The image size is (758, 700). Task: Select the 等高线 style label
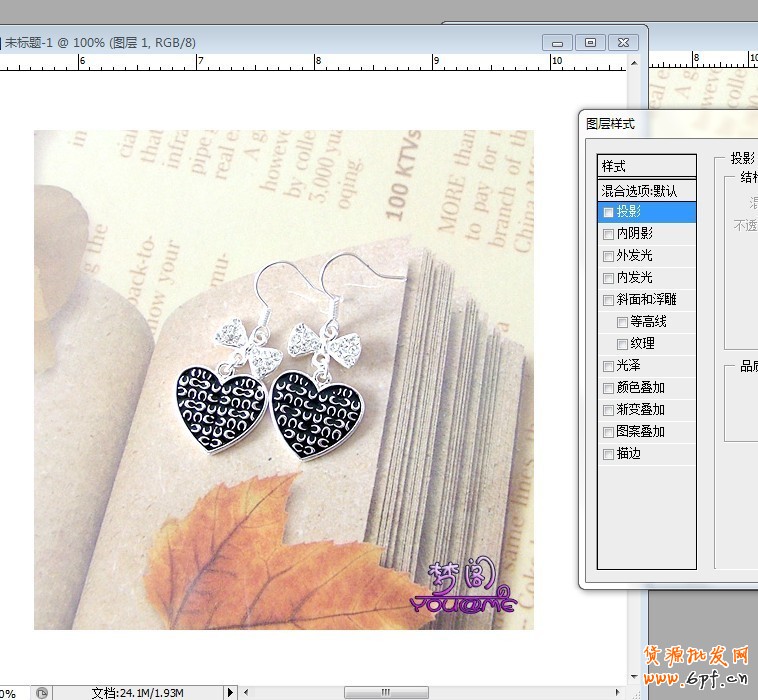tap(648, 321)
